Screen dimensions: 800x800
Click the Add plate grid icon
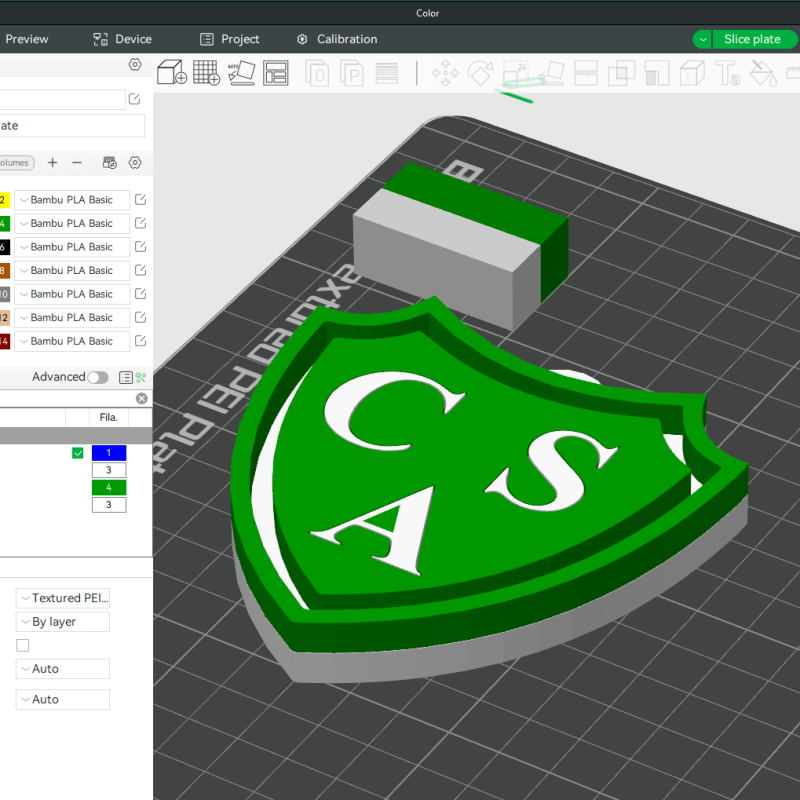pyautogui.click(x=206, y=73)
